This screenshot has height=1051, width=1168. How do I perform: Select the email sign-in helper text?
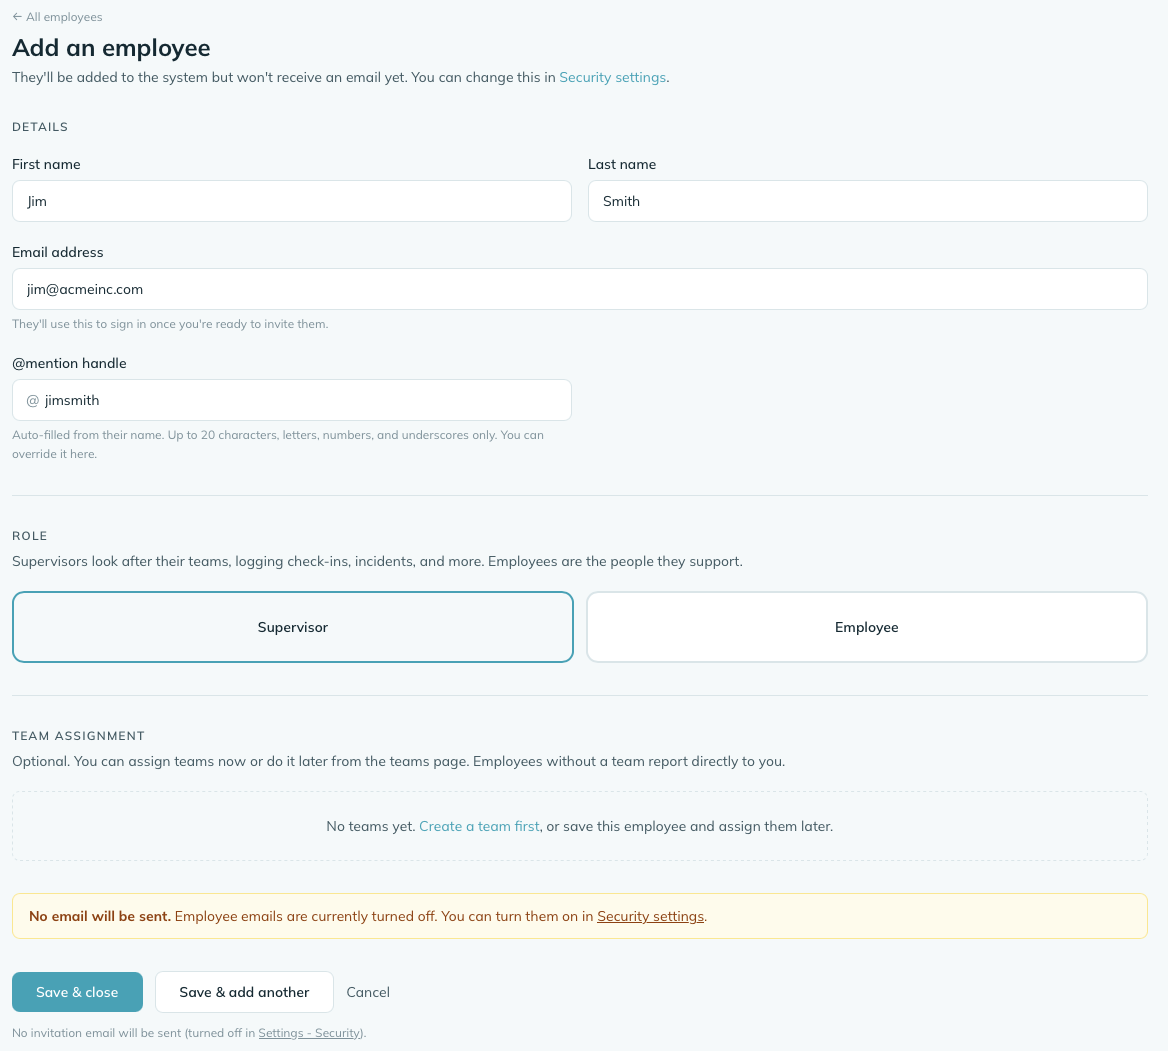(170, 324)
